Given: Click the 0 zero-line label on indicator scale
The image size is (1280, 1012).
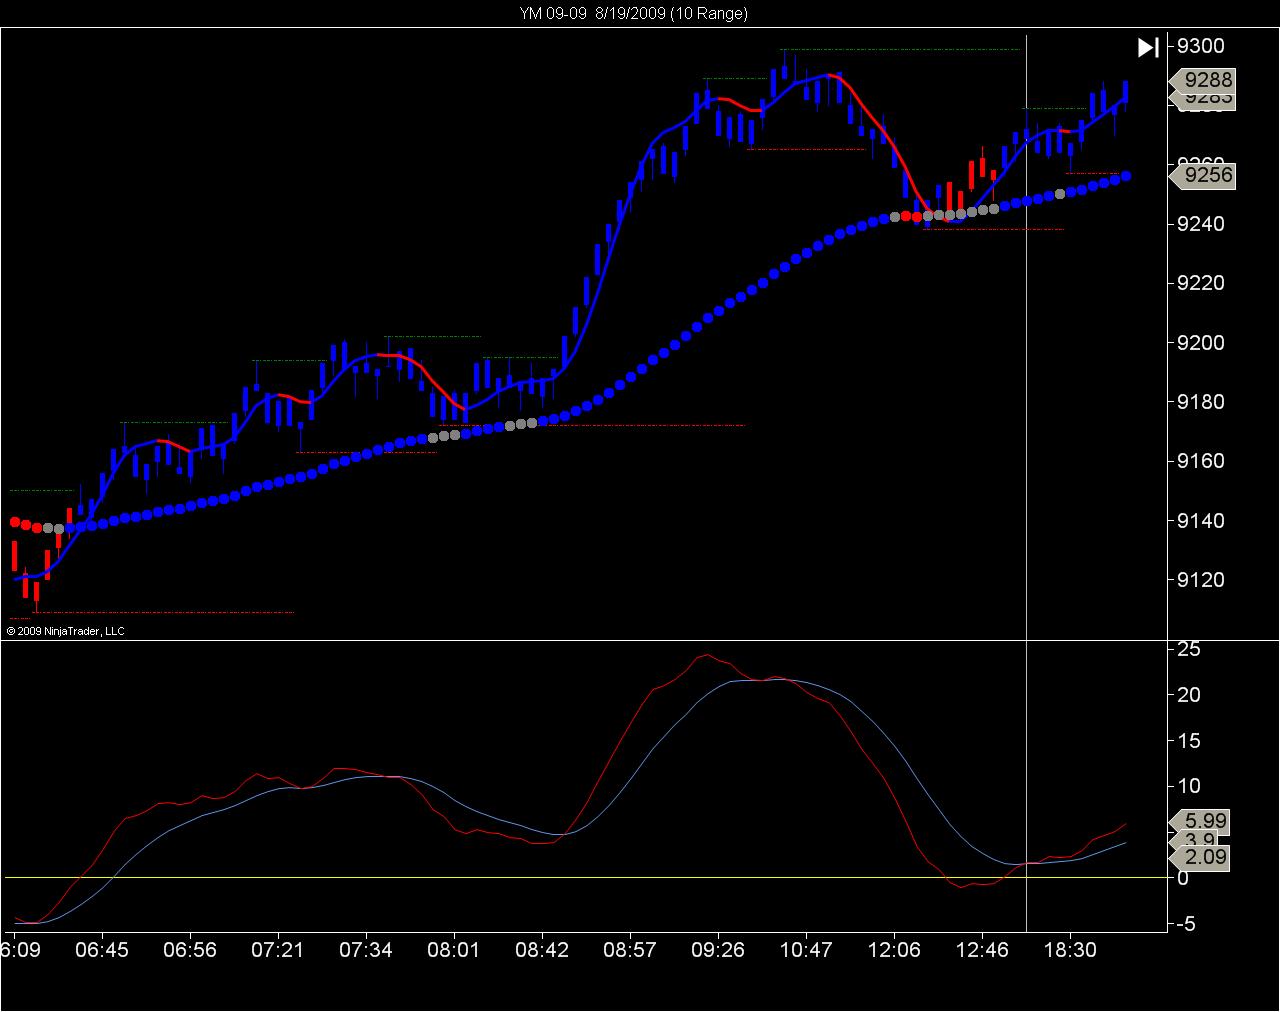Looking at the screenshot, I should click(x=1183, y=878).
